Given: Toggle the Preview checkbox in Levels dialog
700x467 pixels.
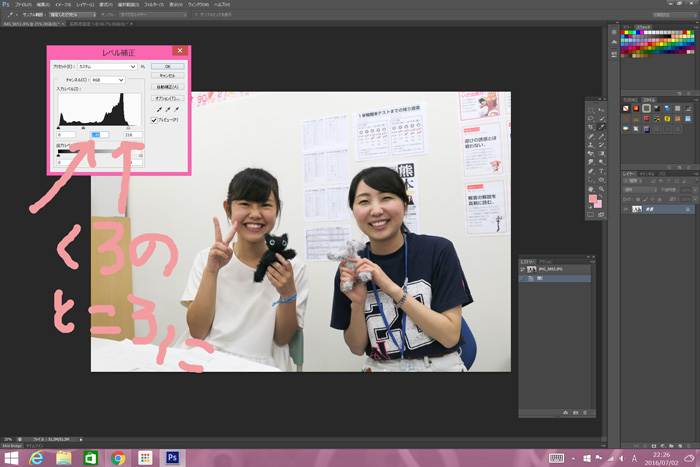Looking at the screenshot, I should [155, 120].
